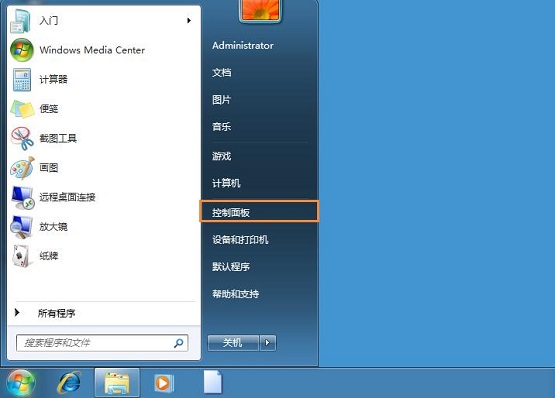Open the Administrator user folder

tap(243, 45)
